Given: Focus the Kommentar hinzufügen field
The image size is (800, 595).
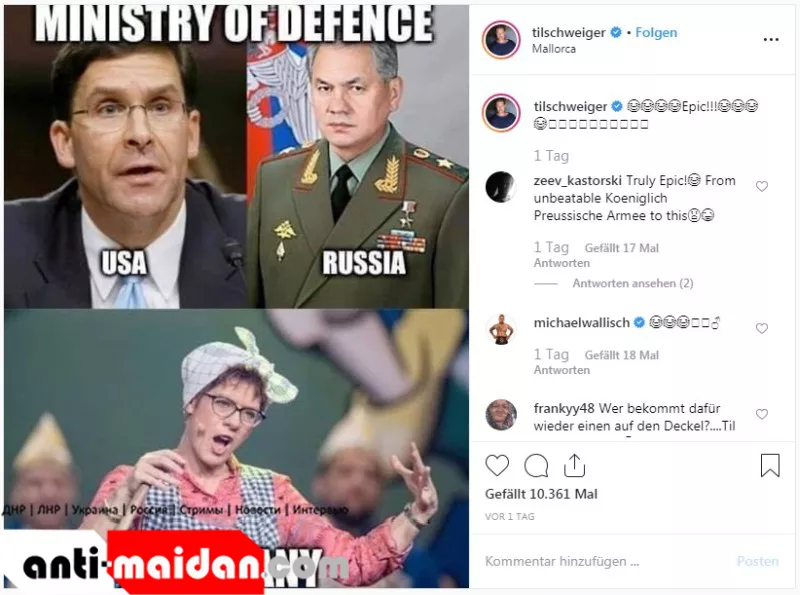Looking at the screenshot, I should (607, 561).
